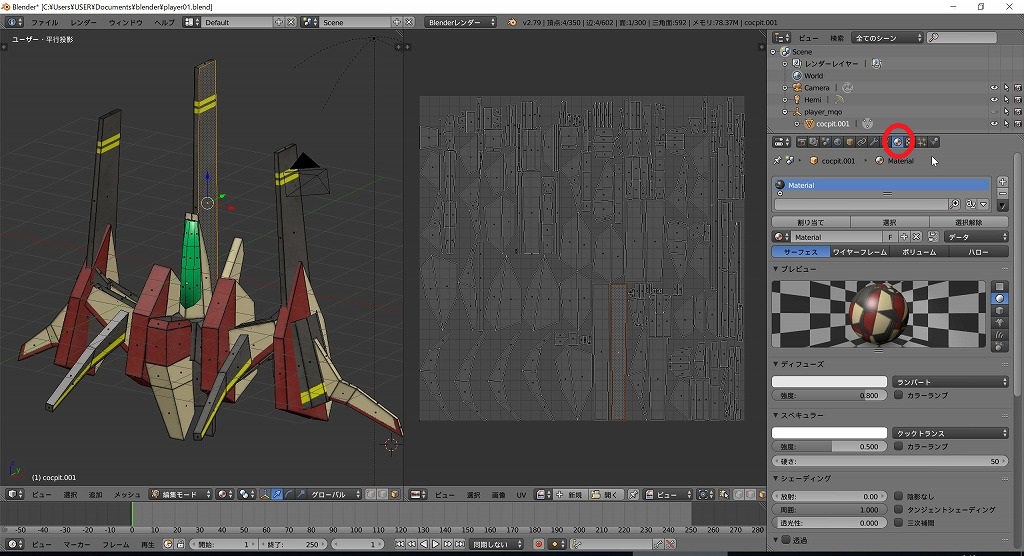Toggle the 3D manipulator widget icon
1024x556 pixels.
pos(264,494)
